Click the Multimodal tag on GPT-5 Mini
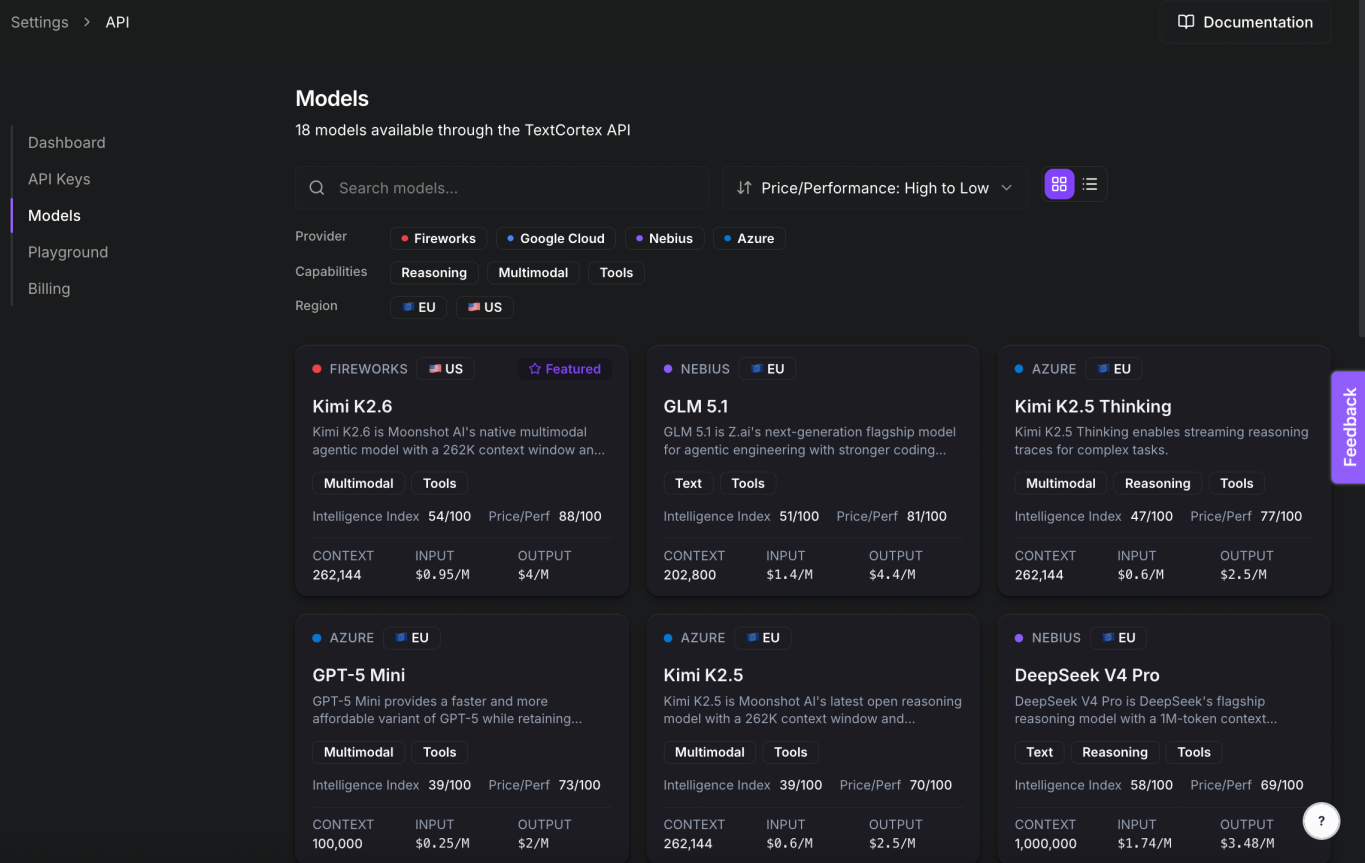 pyautogui.click(x=359, y=752)
